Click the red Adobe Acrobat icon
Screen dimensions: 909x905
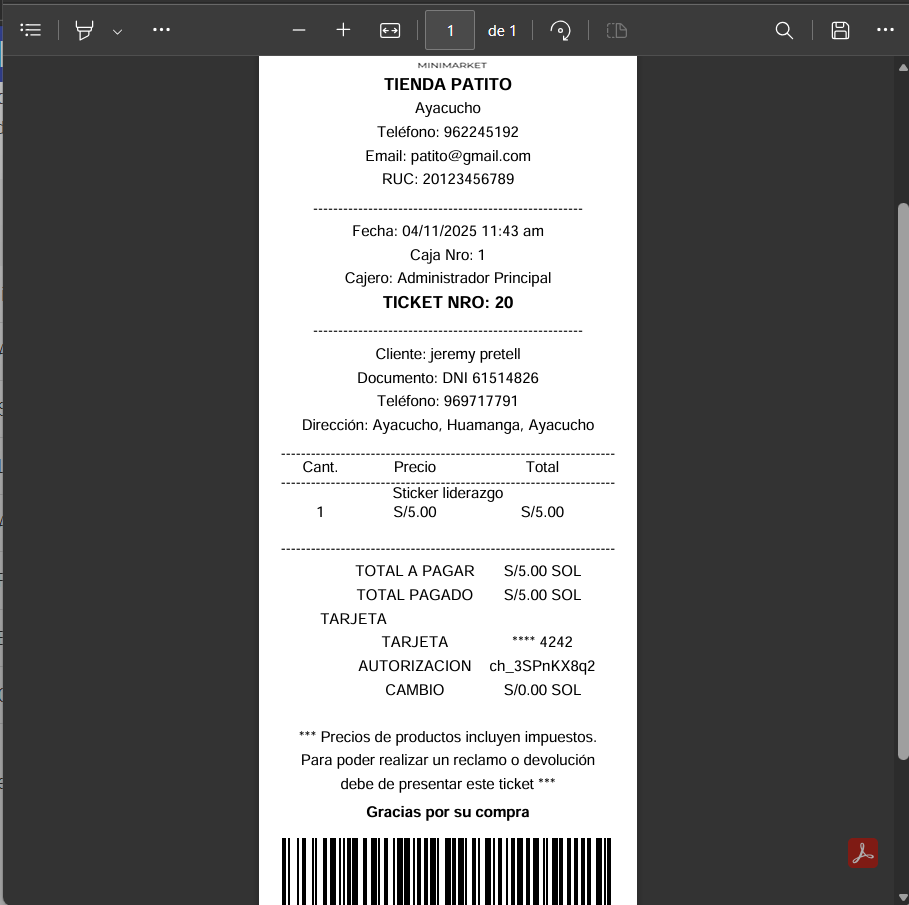(862, 853)
